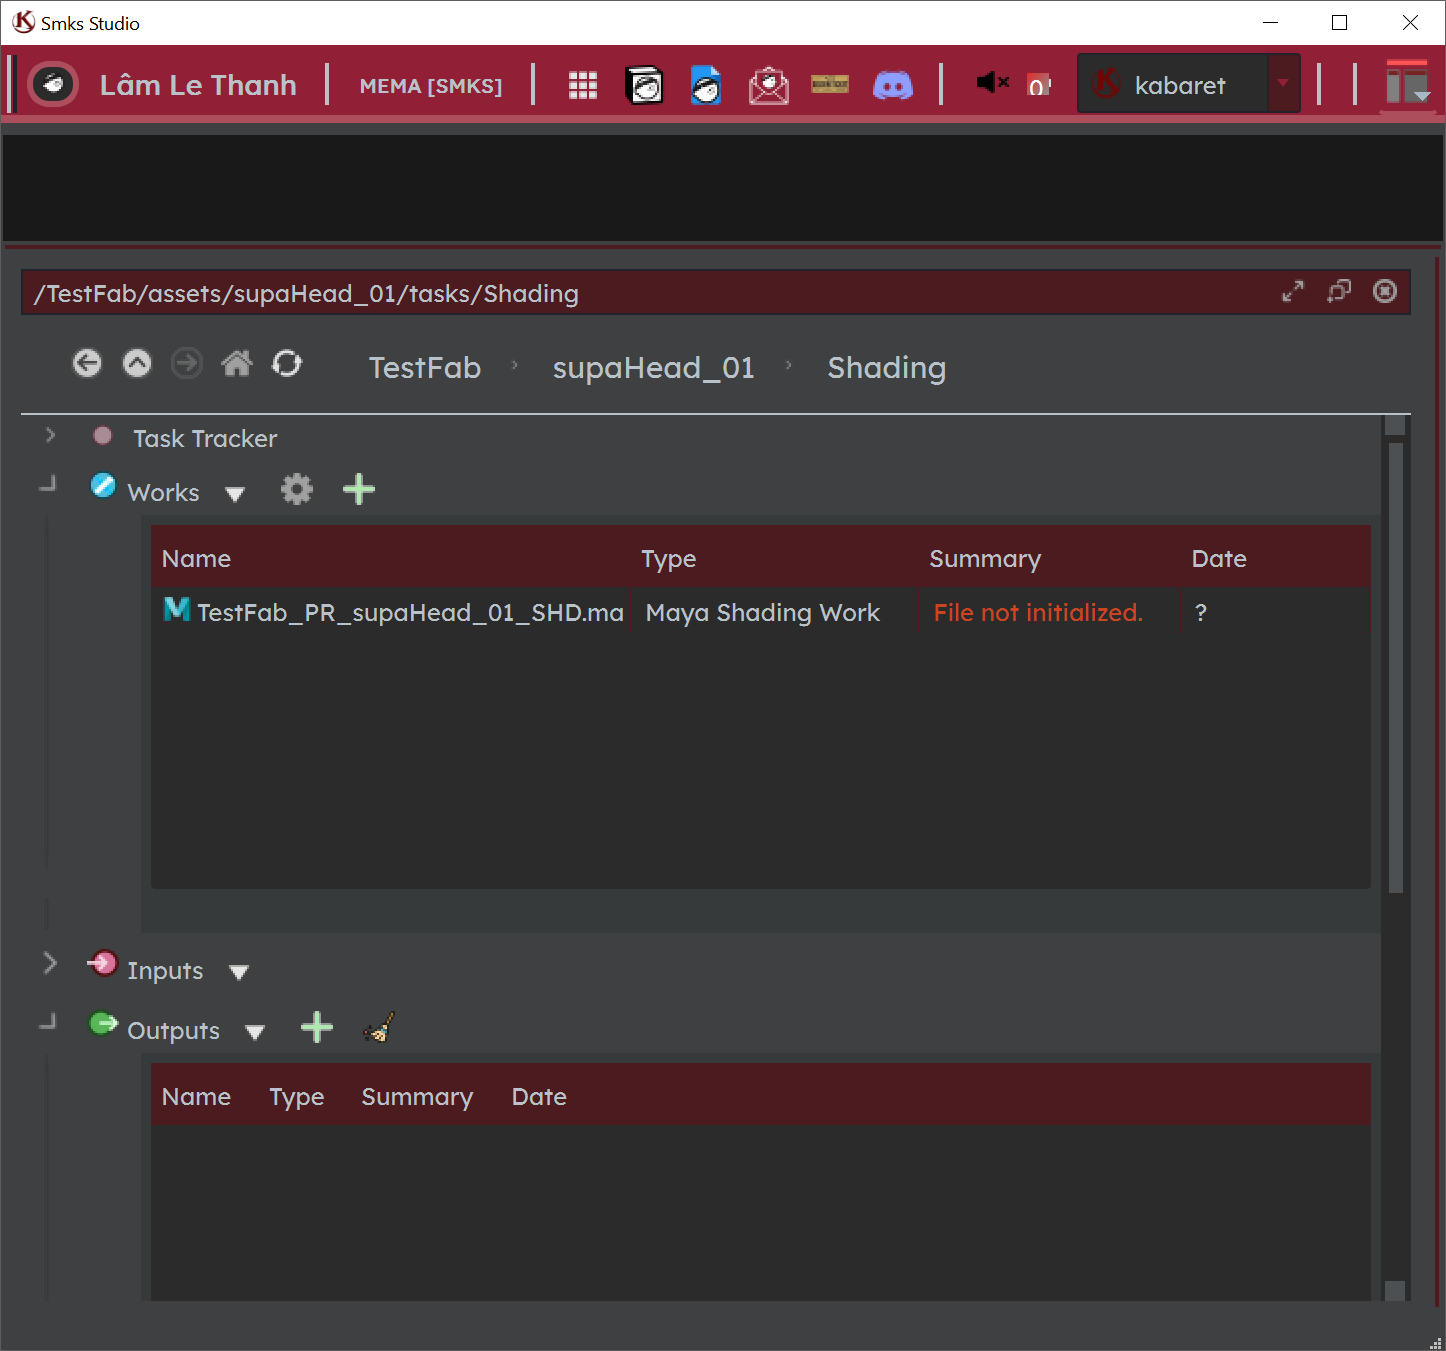
Task: Select the Task Tracker label
Action: 205,439
